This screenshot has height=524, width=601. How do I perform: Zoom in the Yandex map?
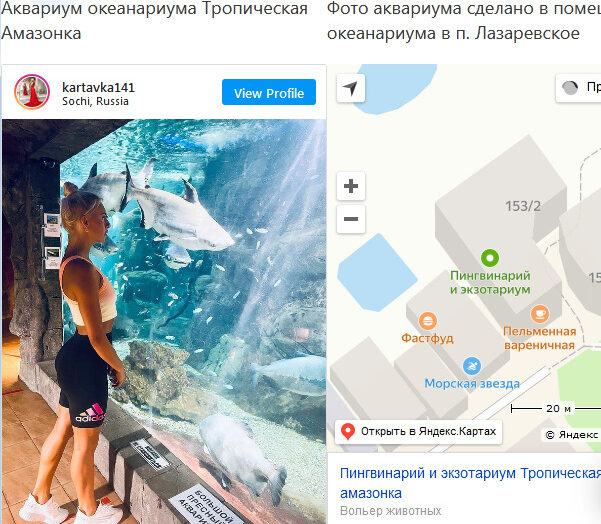351,186
